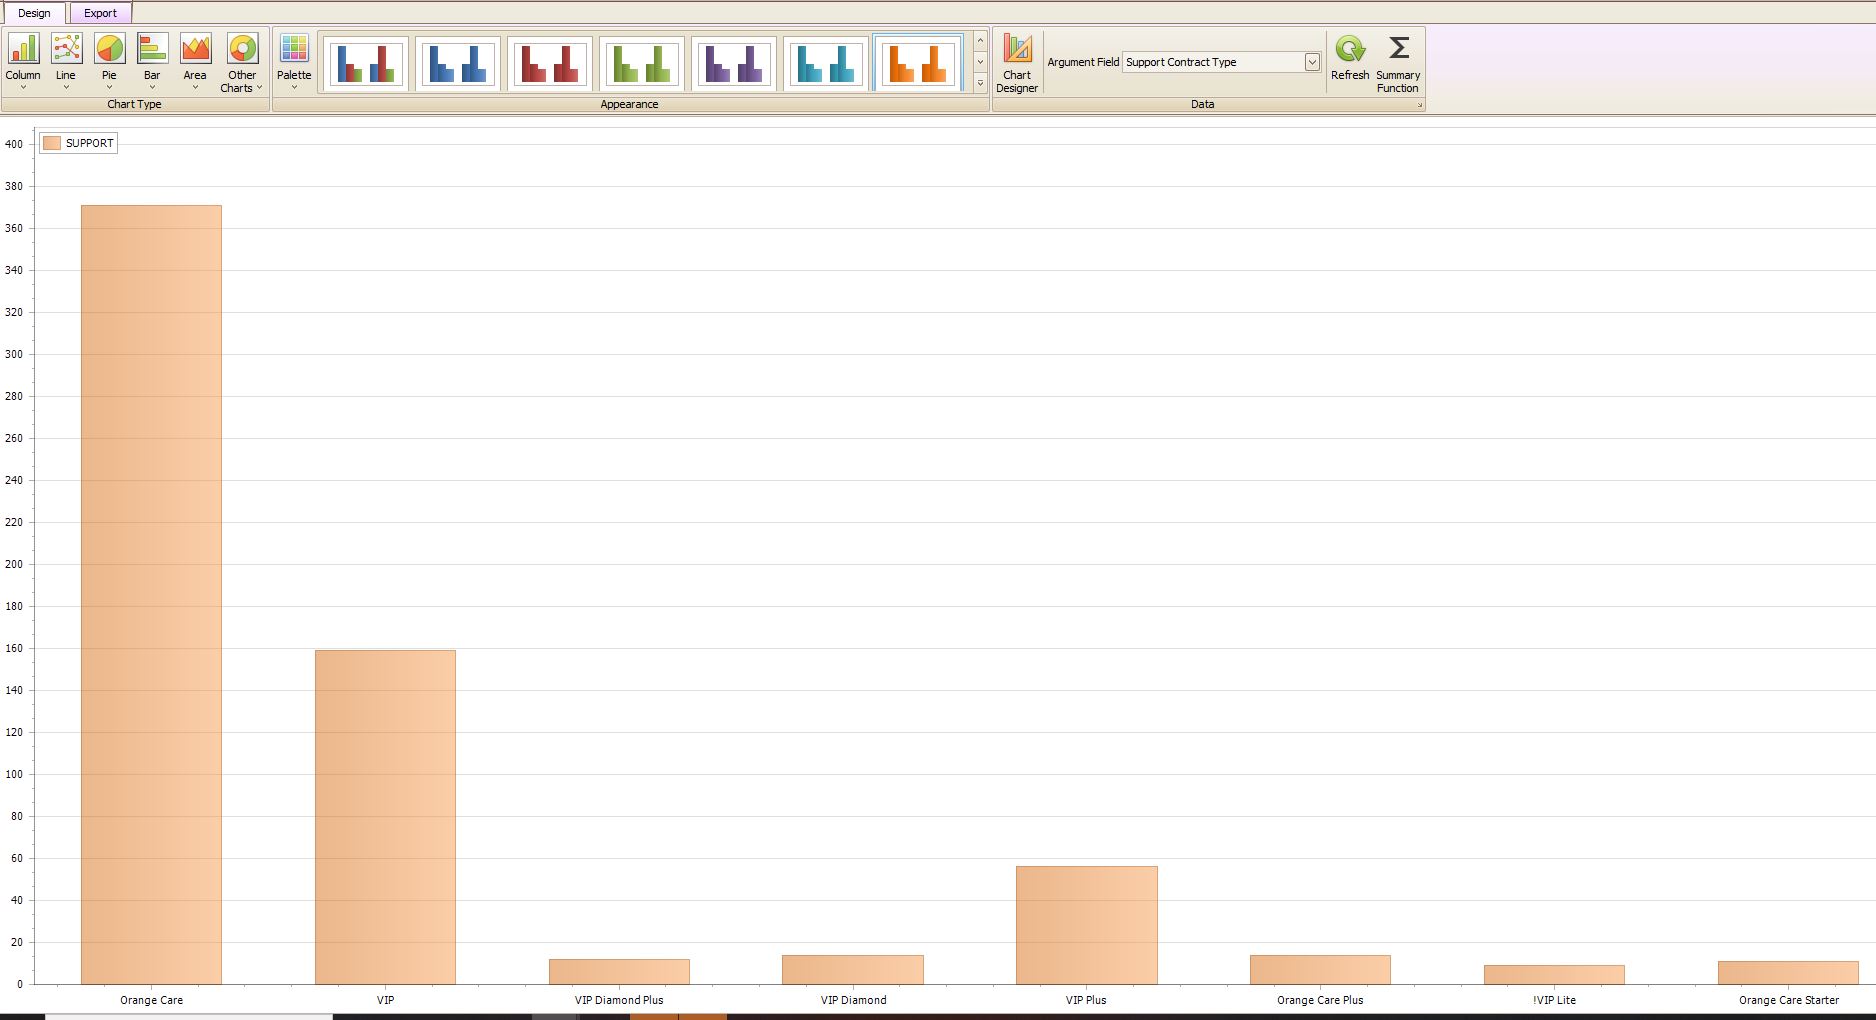Select the Column chart type
This screenshot has height=1020, width=1876.
(23, 62)
